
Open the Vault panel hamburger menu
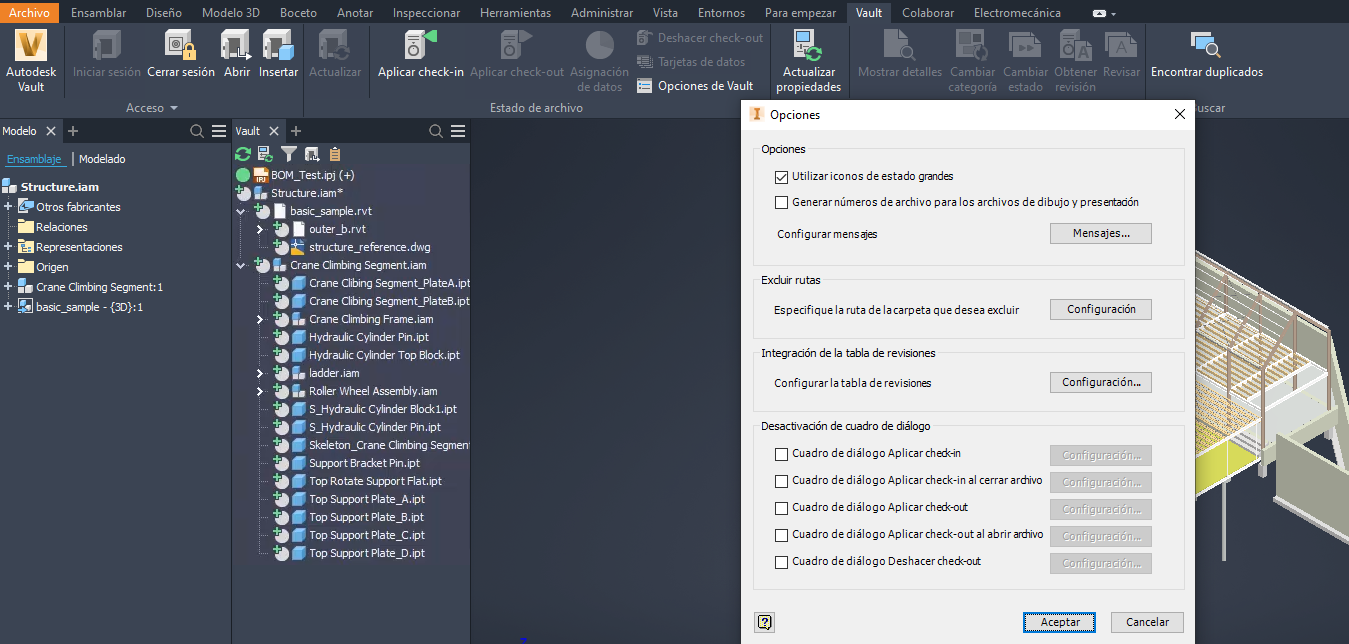(x=458, y=131)
